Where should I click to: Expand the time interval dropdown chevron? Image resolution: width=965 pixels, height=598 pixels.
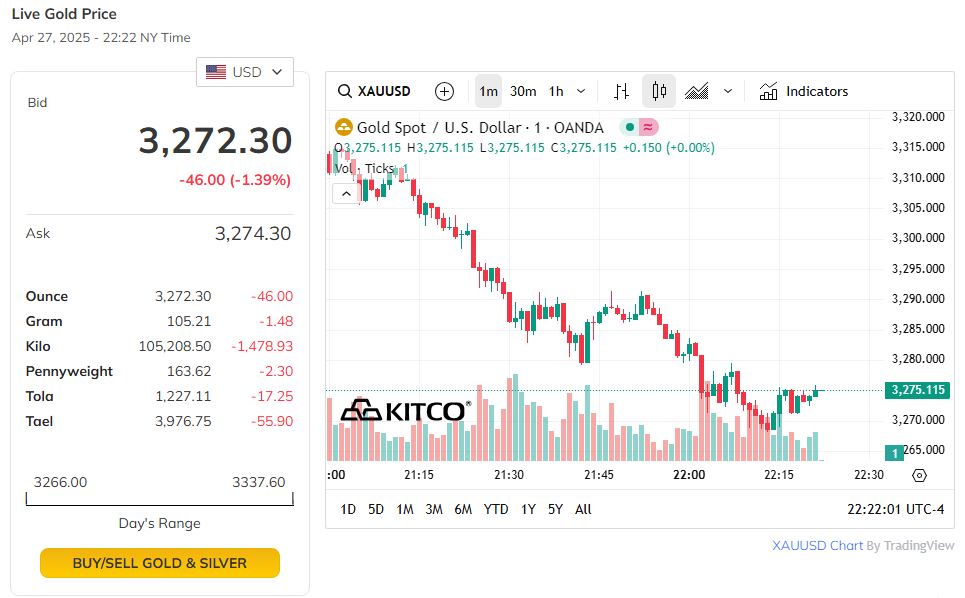581,91
